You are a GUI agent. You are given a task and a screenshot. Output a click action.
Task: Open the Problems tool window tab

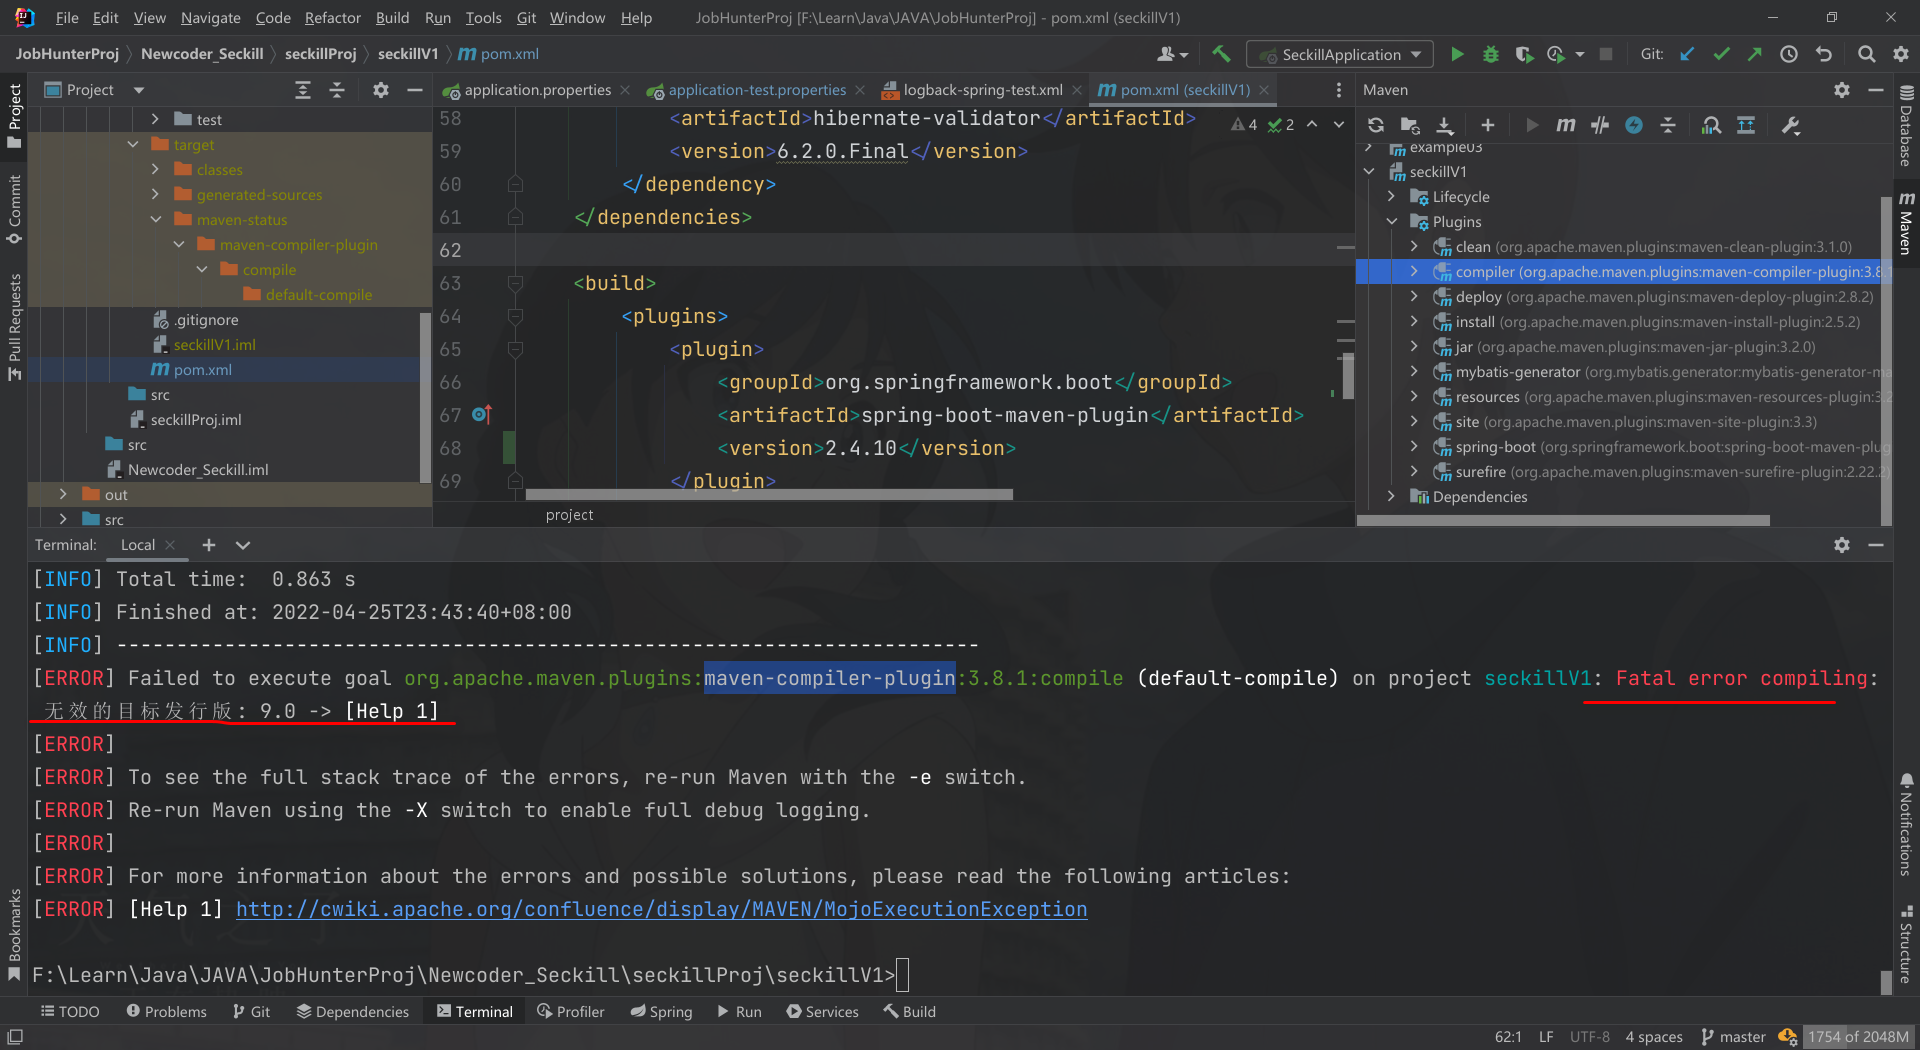point(166,1012)
